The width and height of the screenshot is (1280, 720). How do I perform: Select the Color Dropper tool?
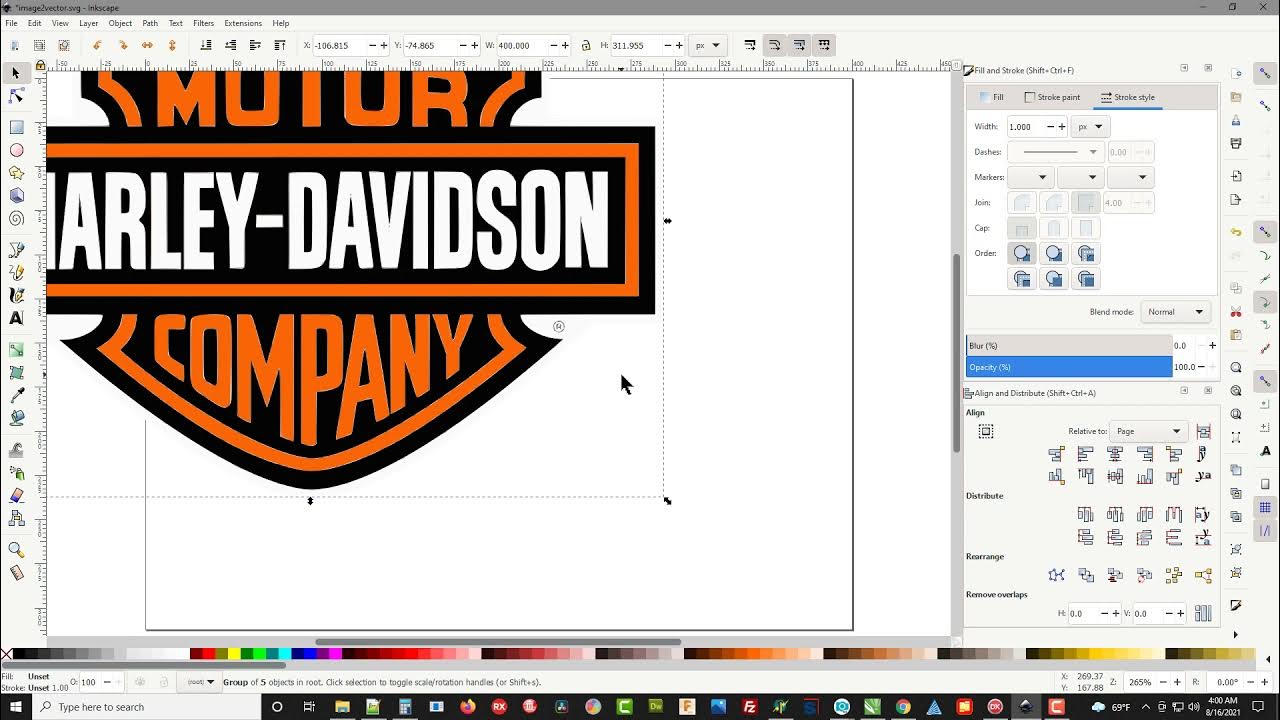click(x=16, y=396)
